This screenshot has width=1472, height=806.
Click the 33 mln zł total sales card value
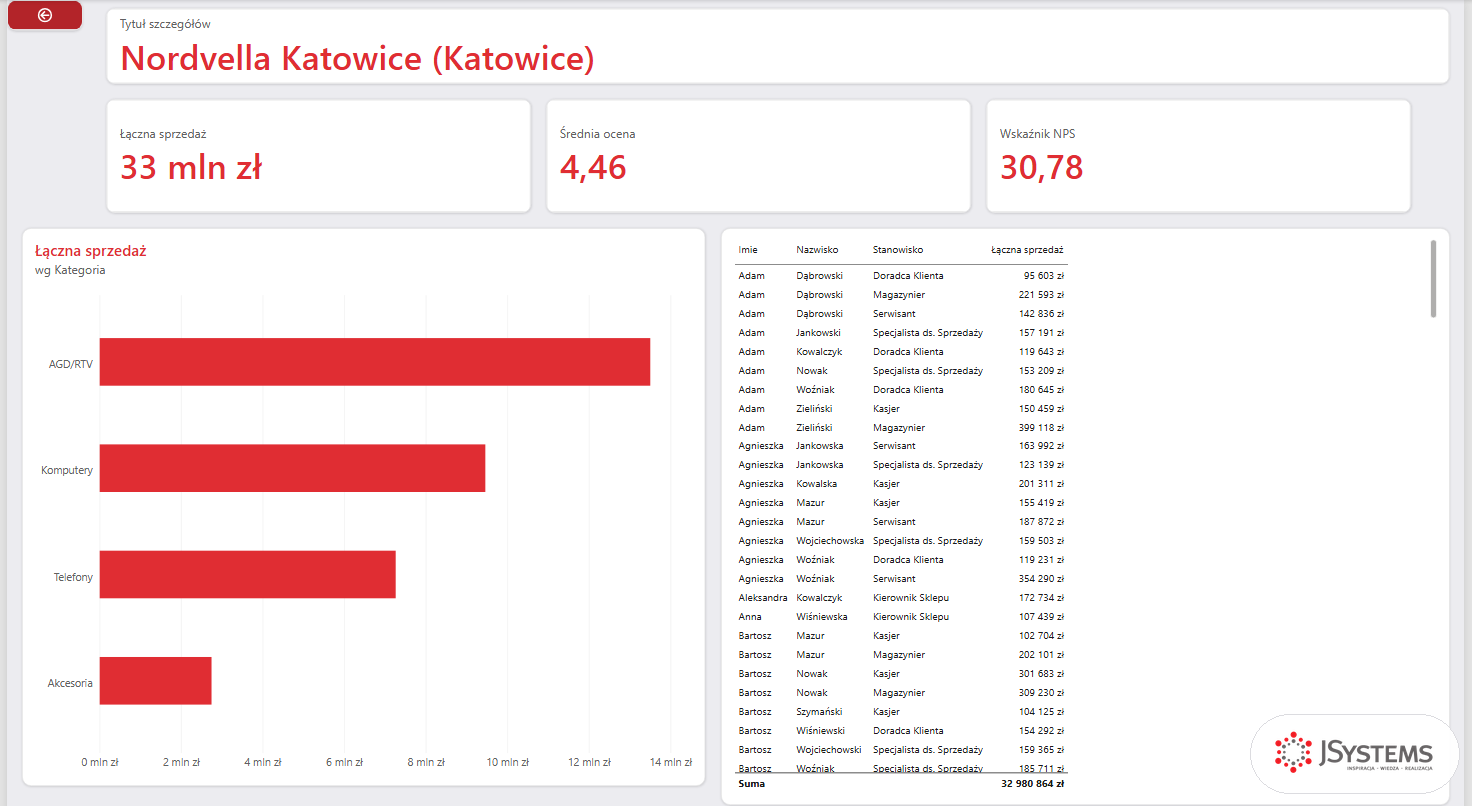[x=191, y=167]
